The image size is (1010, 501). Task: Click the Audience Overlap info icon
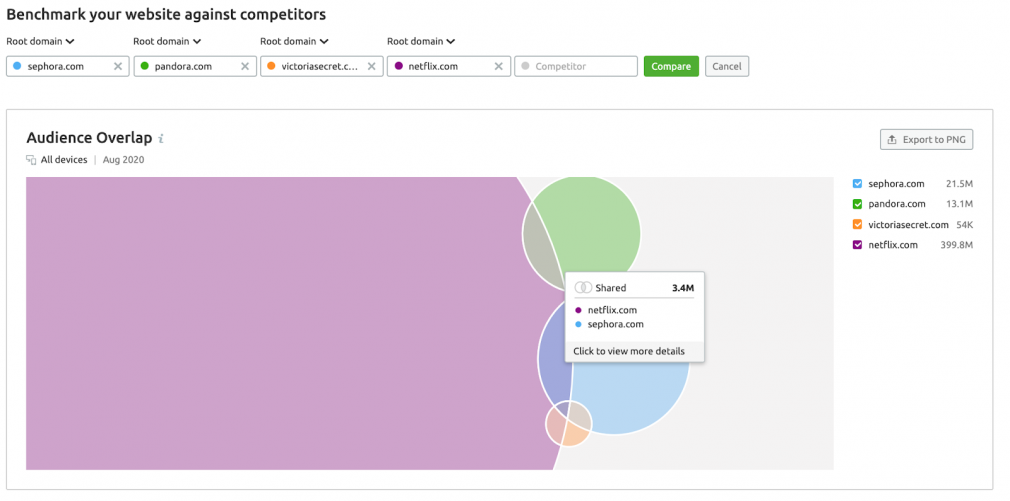pos(161,138)
